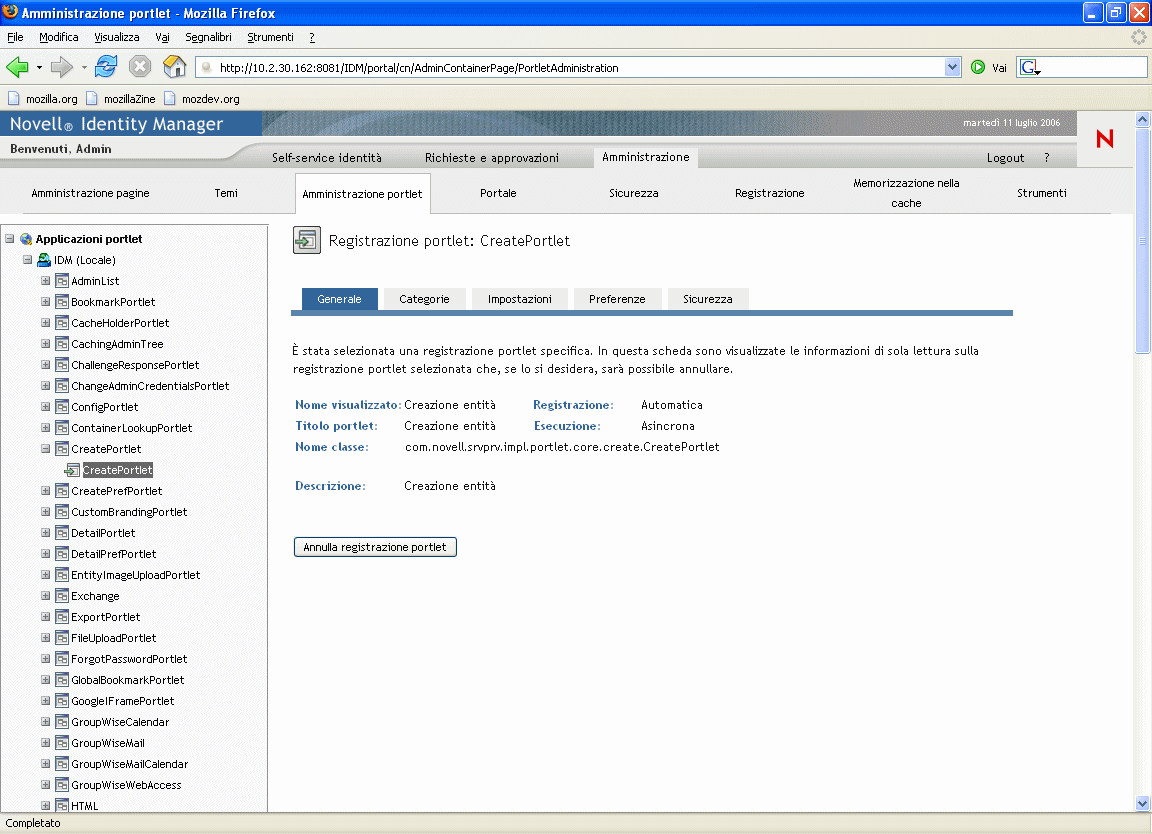Click the registration portlet header icon
Viewport: 1152px width, 834px height.
[306, 240]
